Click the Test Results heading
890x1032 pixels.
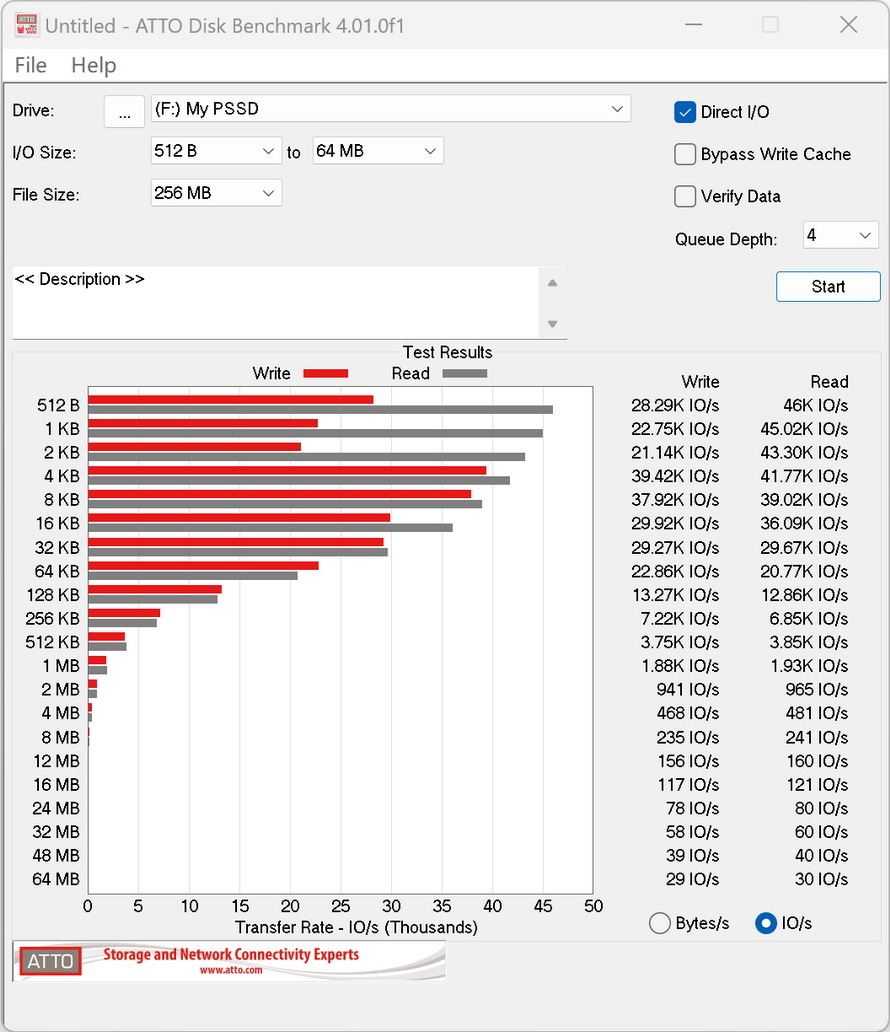point(447,352)
